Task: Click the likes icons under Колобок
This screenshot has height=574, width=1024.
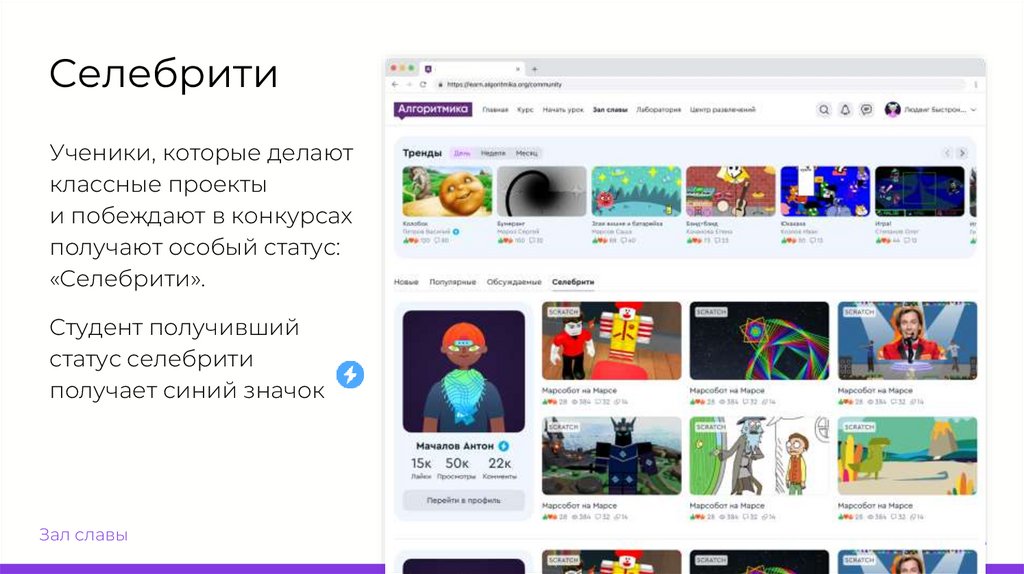Action: 410,240
